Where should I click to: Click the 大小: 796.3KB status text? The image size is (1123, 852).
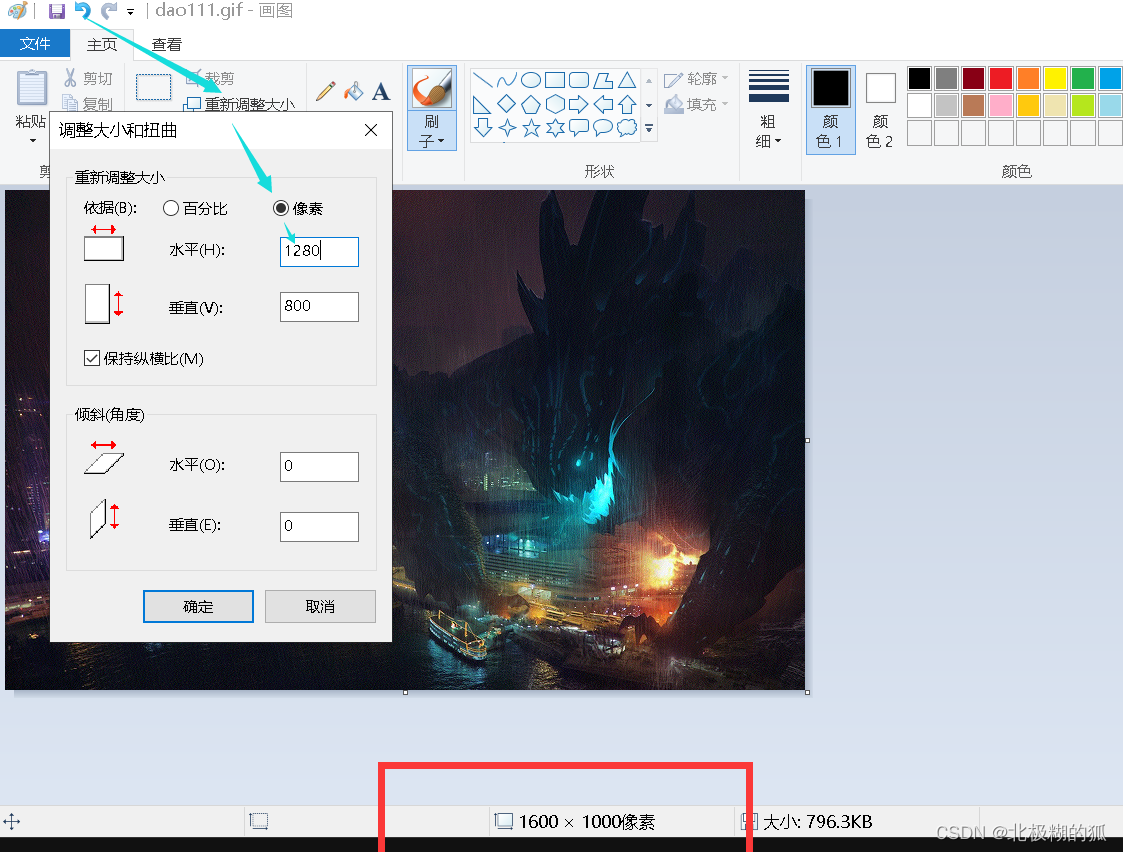pos(817,822)
